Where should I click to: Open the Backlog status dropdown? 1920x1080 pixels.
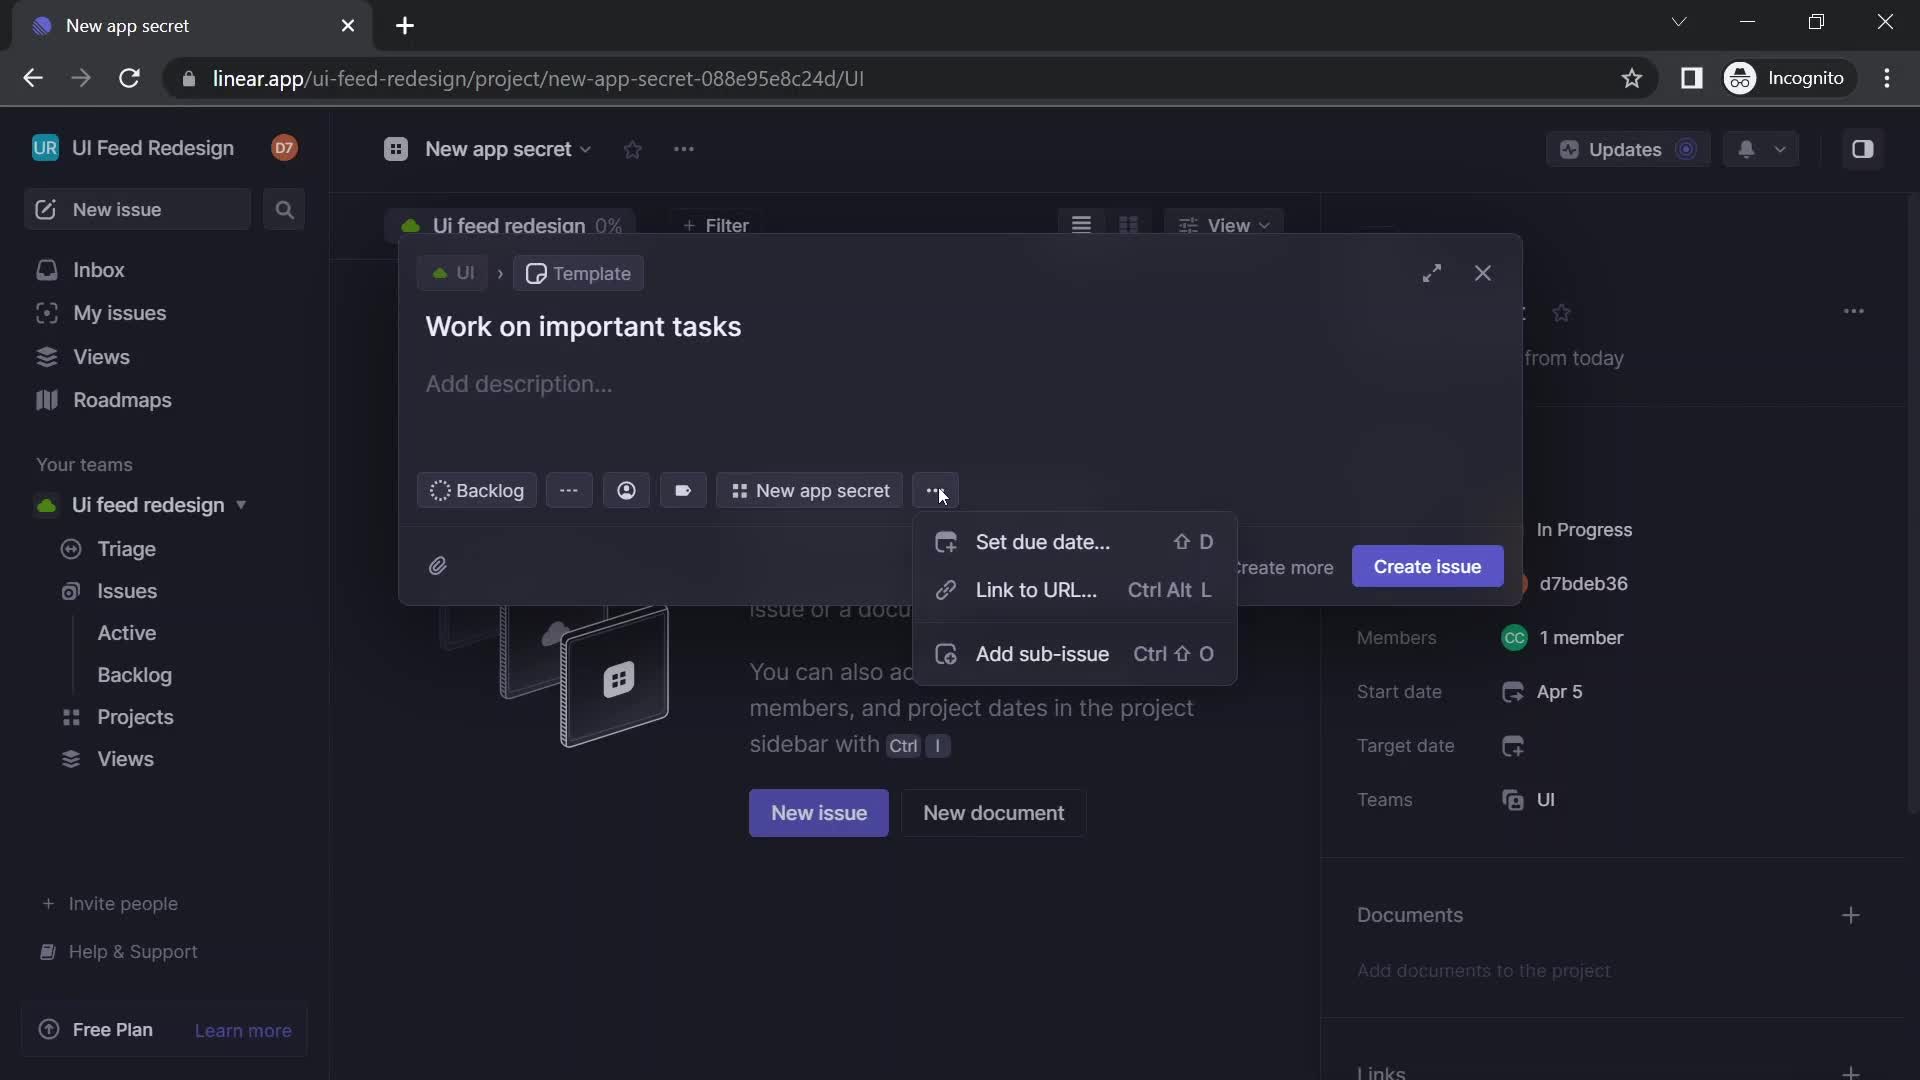[477, 491]
